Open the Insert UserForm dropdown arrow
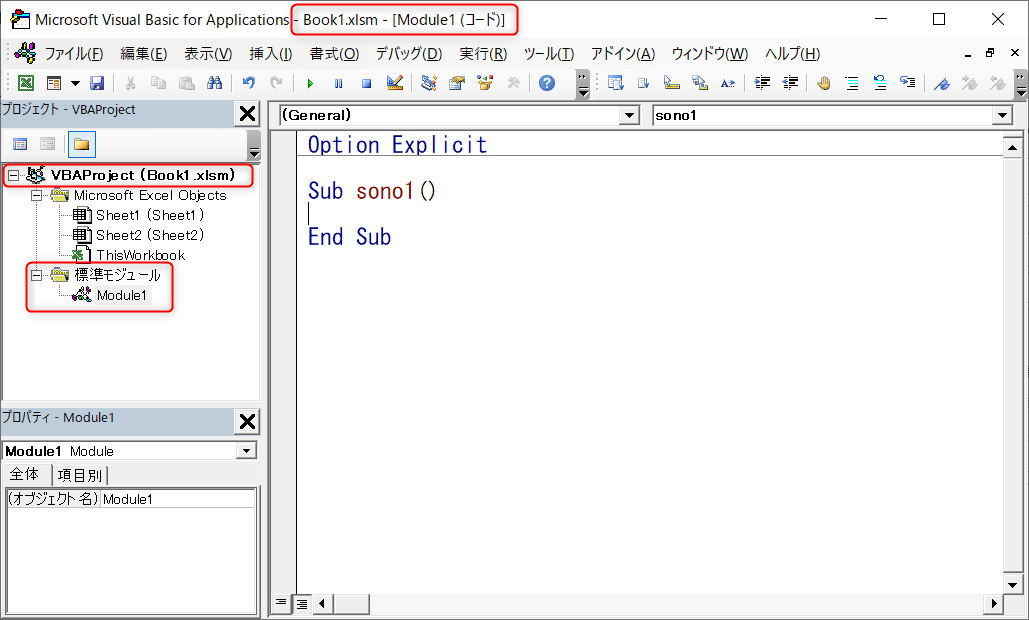Viewport: 1029px width, 620px height. (x=75, y=83)
